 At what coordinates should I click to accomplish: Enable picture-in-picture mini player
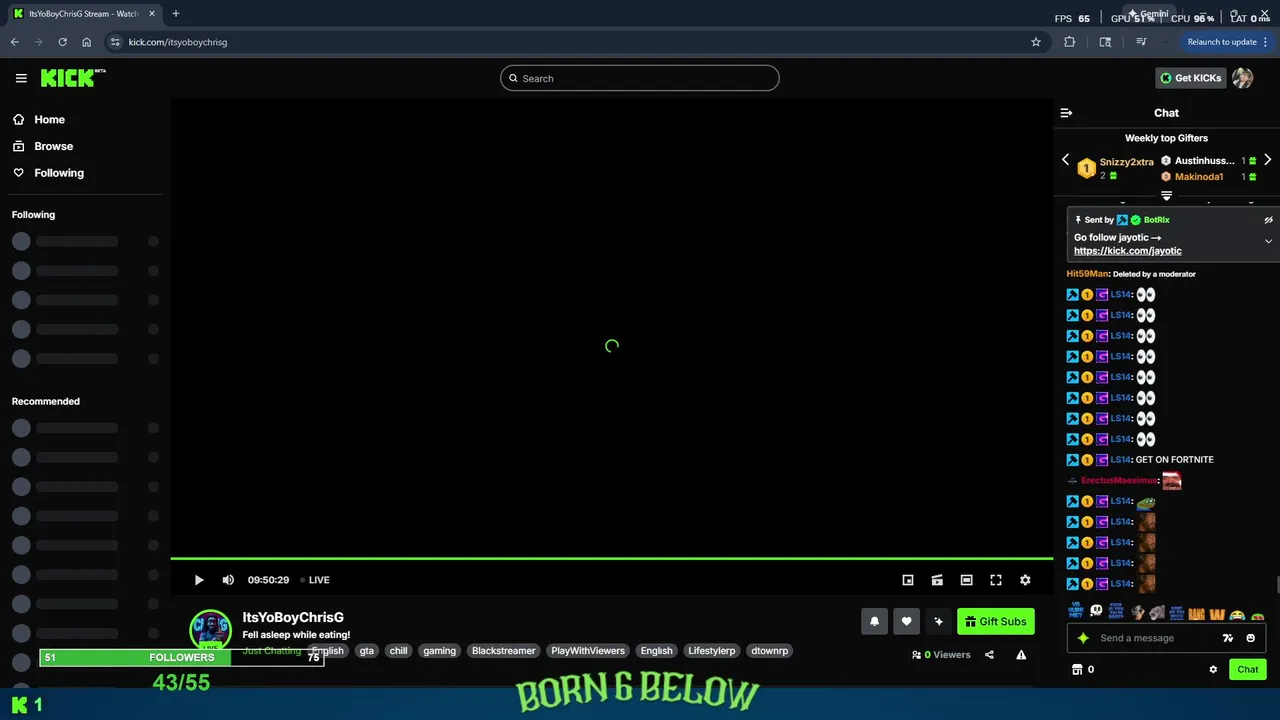point(908,580)
